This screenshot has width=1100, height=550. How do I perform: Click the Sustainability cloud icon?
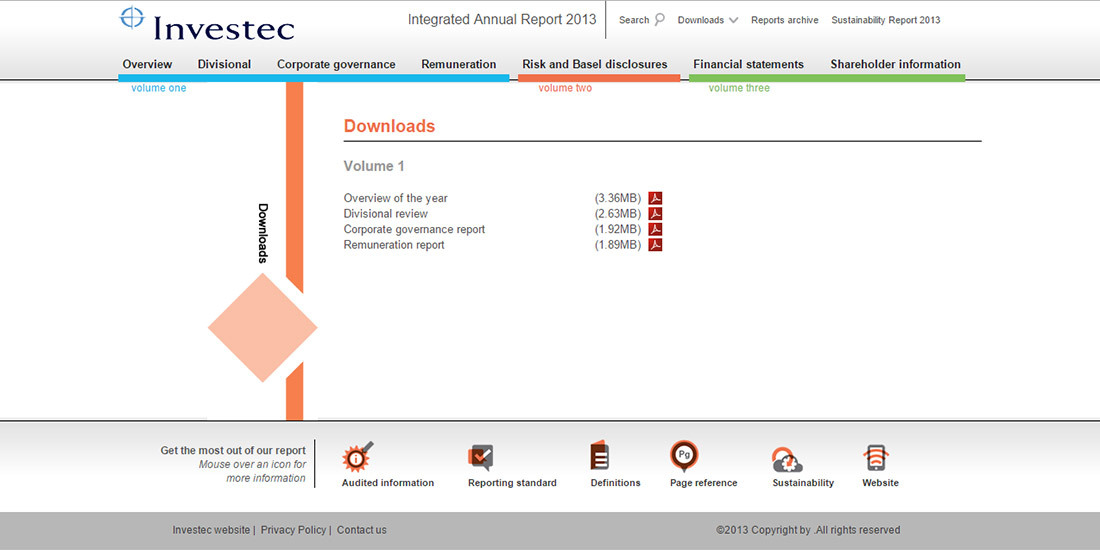(x=787, y=460)
